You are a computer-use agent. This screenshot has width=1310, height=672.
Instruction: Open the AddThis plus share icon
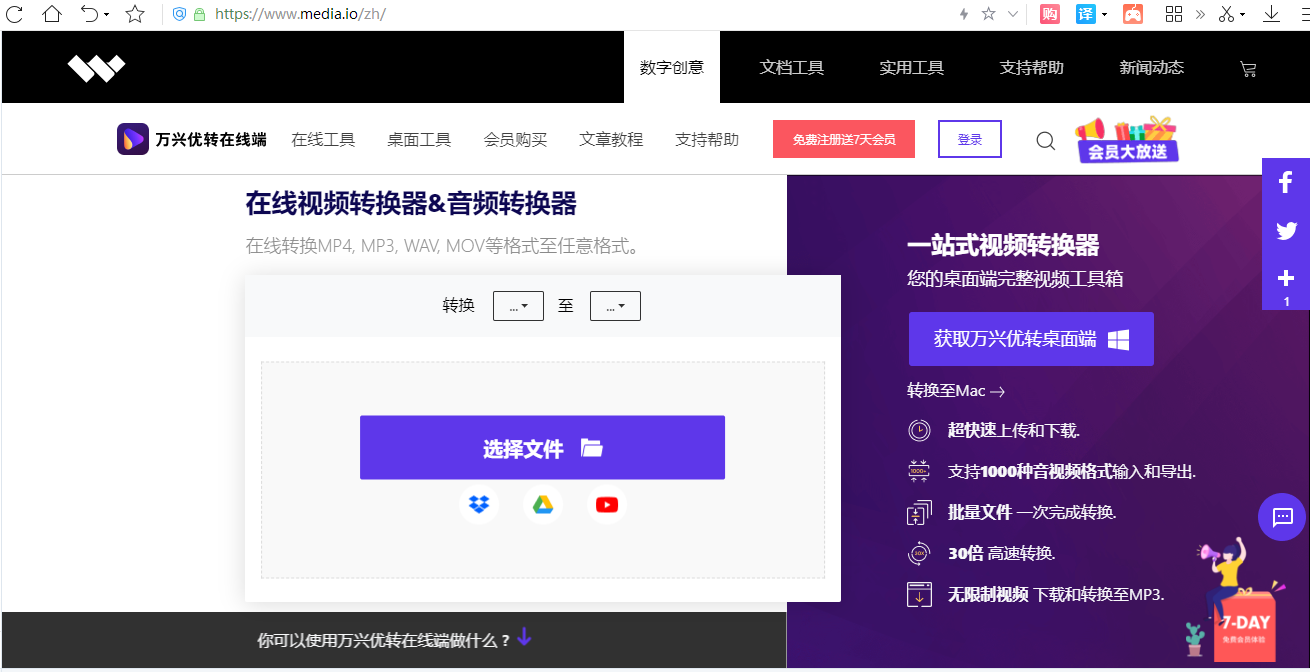pyautogui.click(x=1286, y=279)
